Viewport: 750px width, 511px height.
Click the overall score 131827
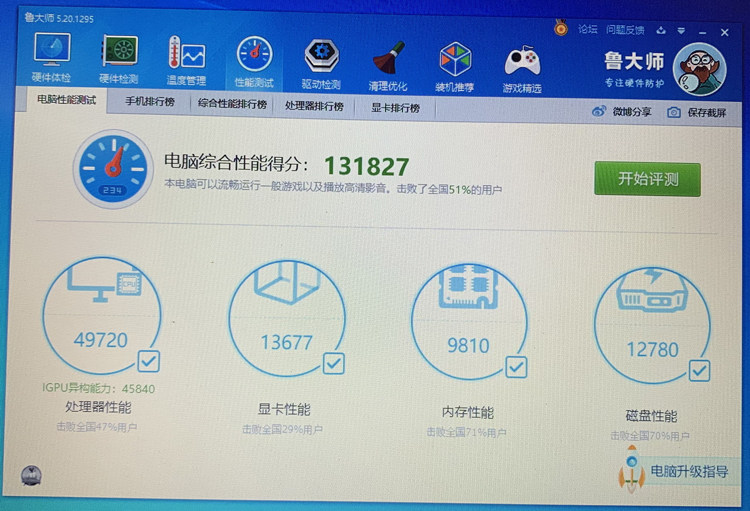pos(367,167)
